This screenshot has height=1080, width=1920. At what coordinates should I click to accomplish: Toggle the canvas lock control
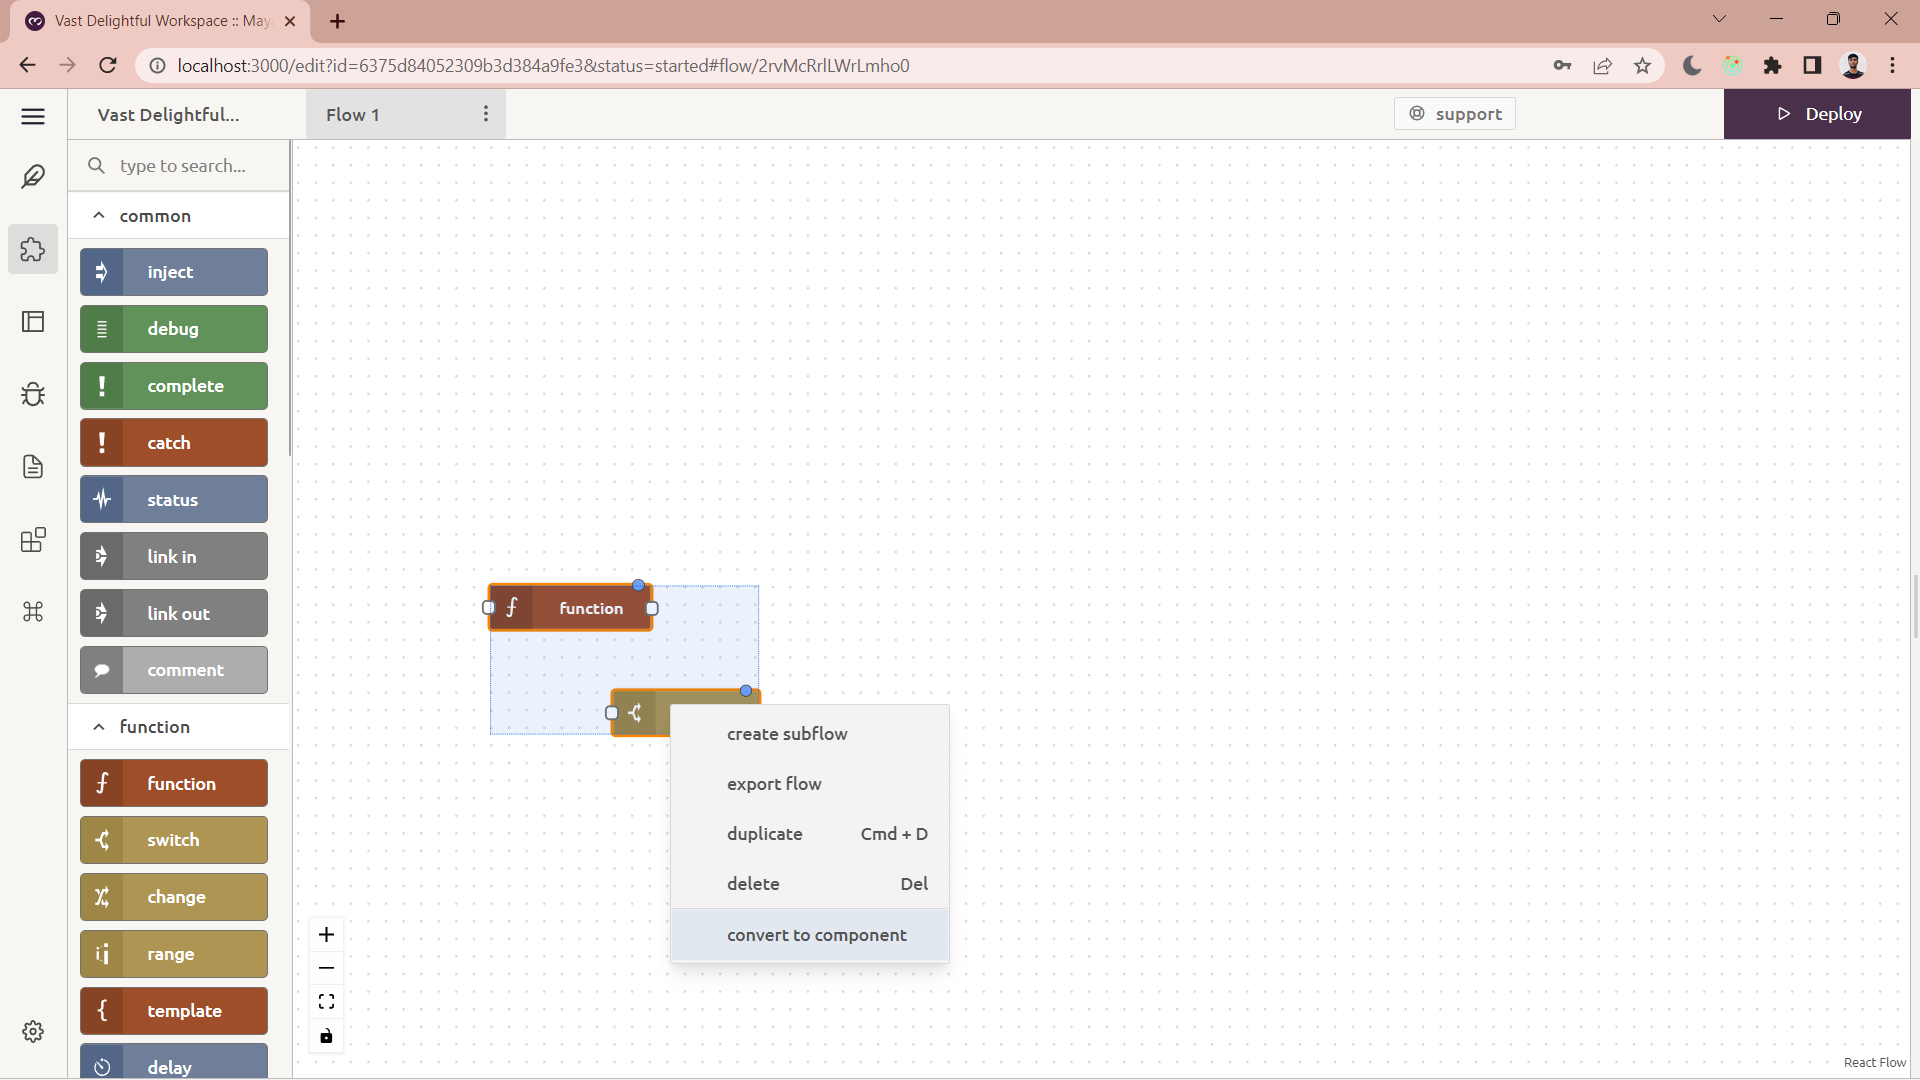click(325, 1036)
